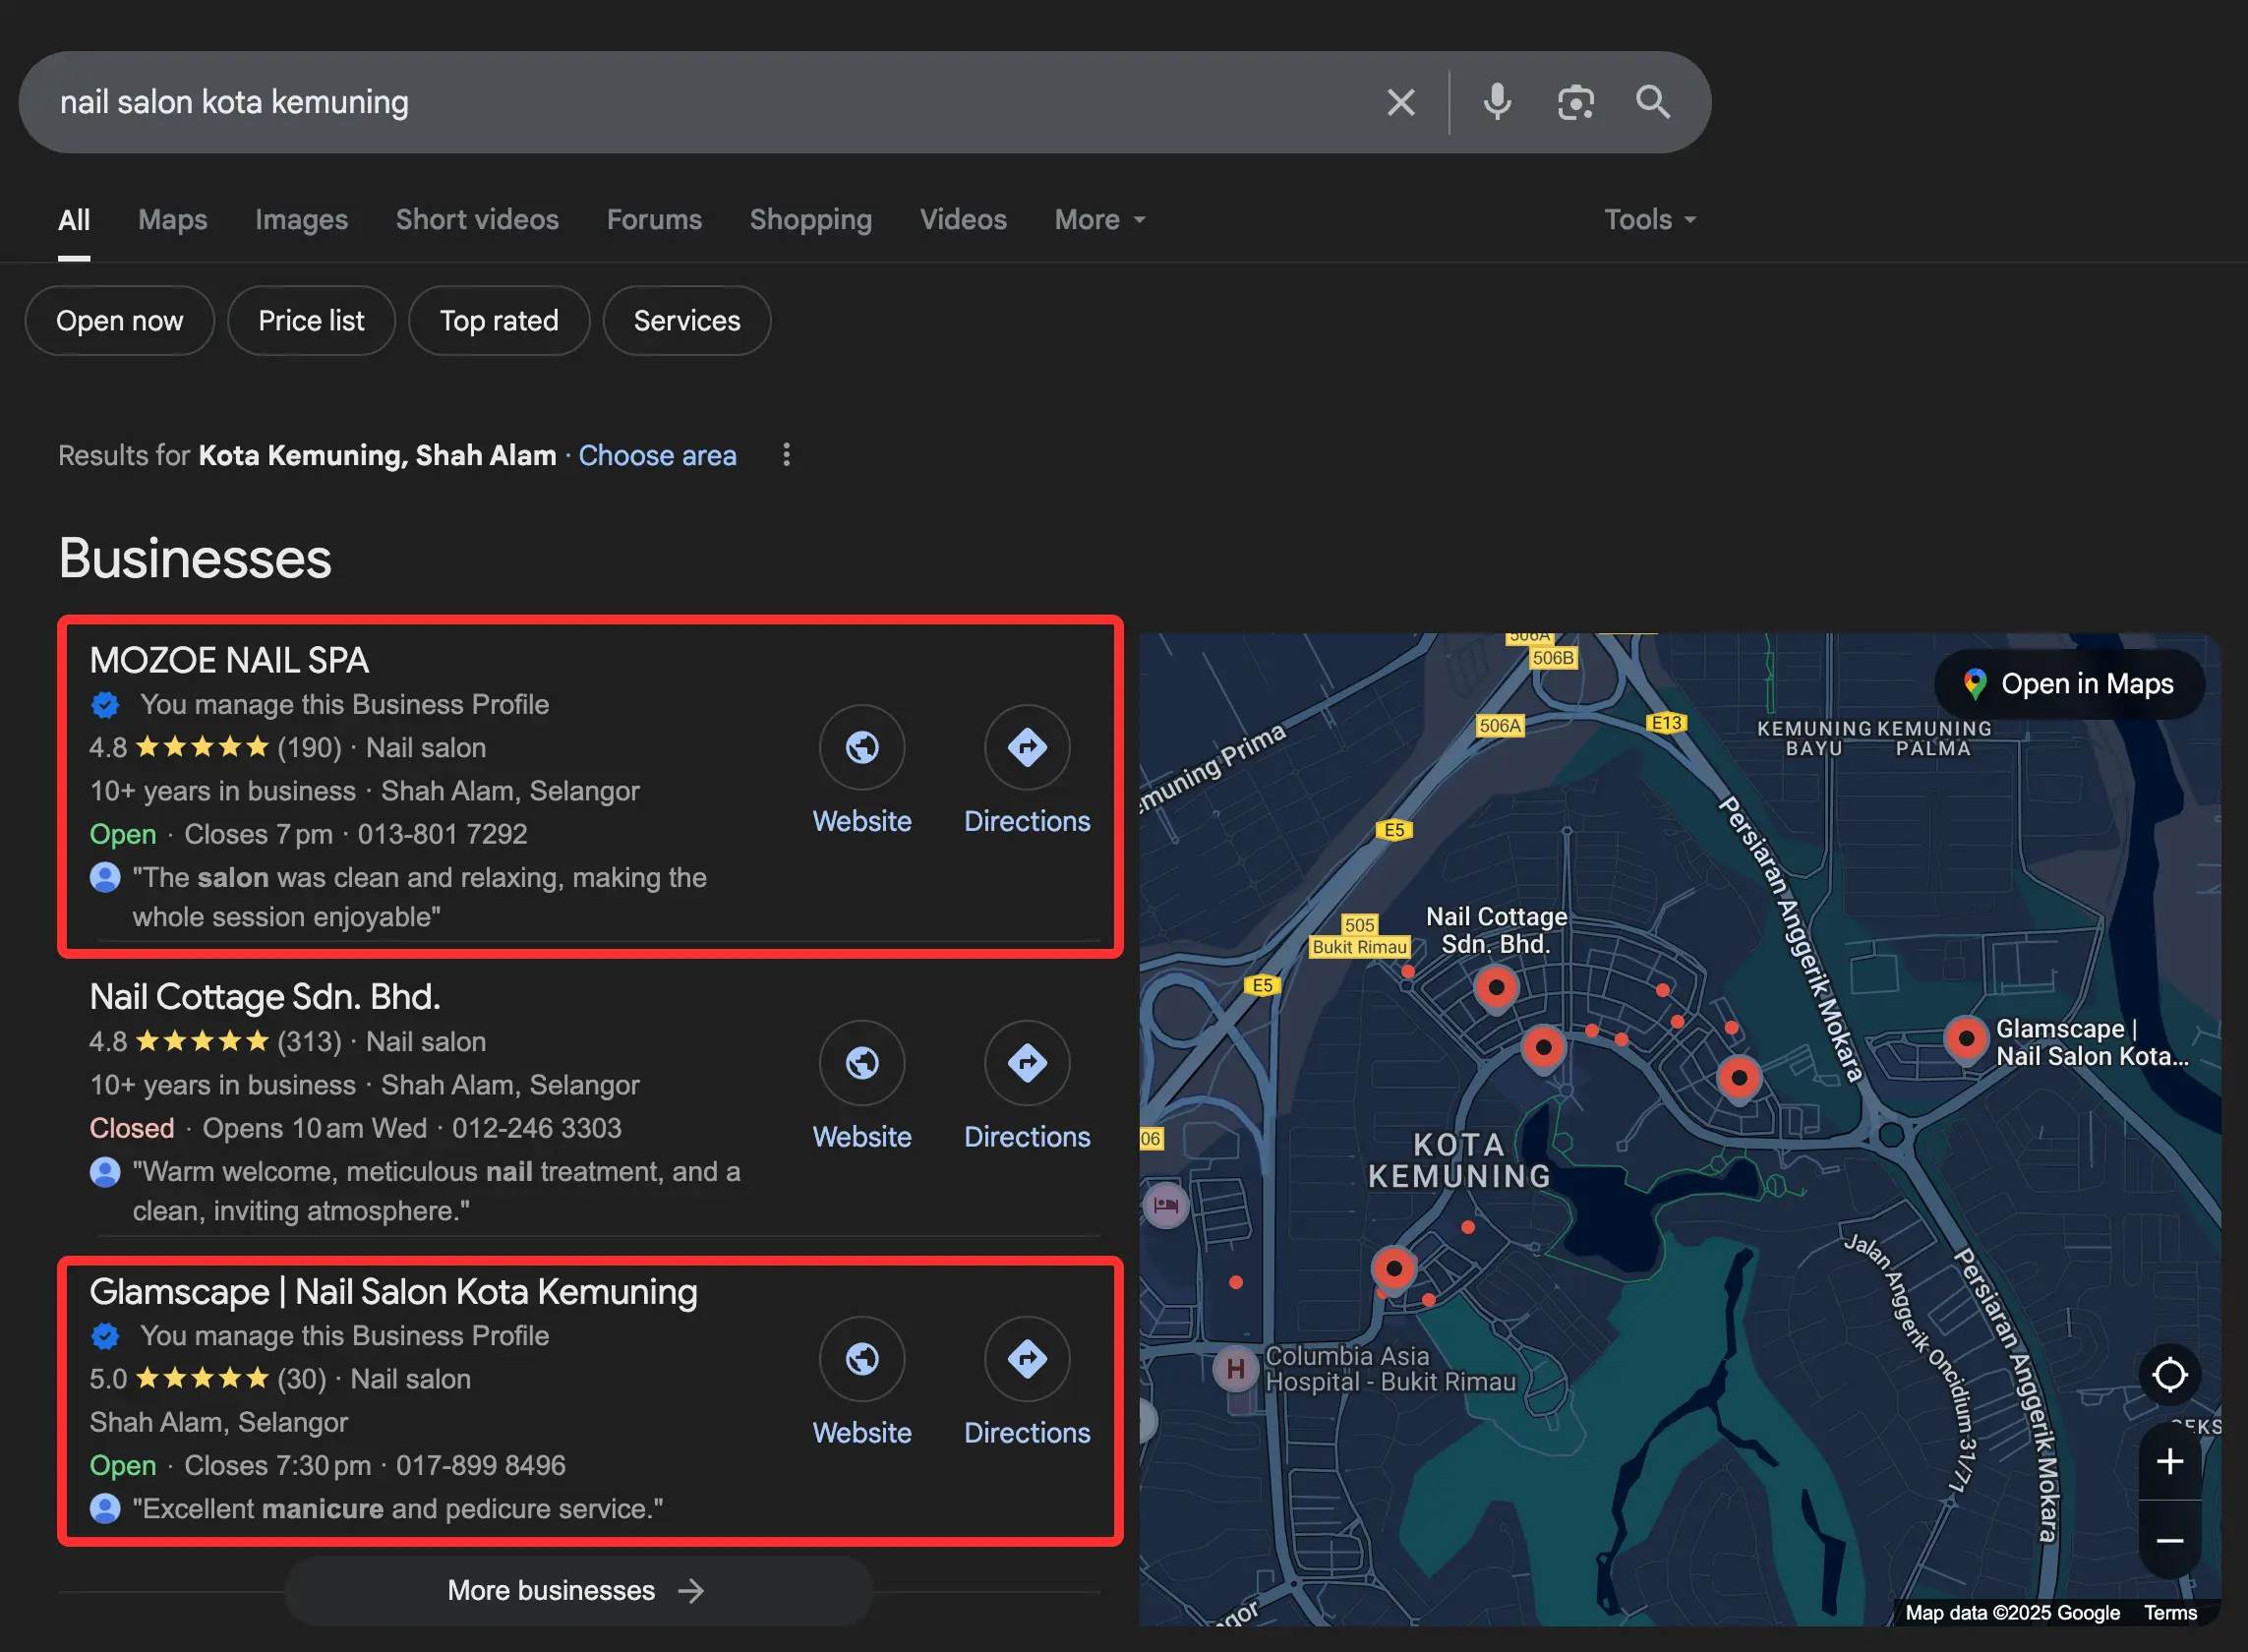Switch to the Maps tab
The image size is (2248, 1652).
click(x=173, y=219)
